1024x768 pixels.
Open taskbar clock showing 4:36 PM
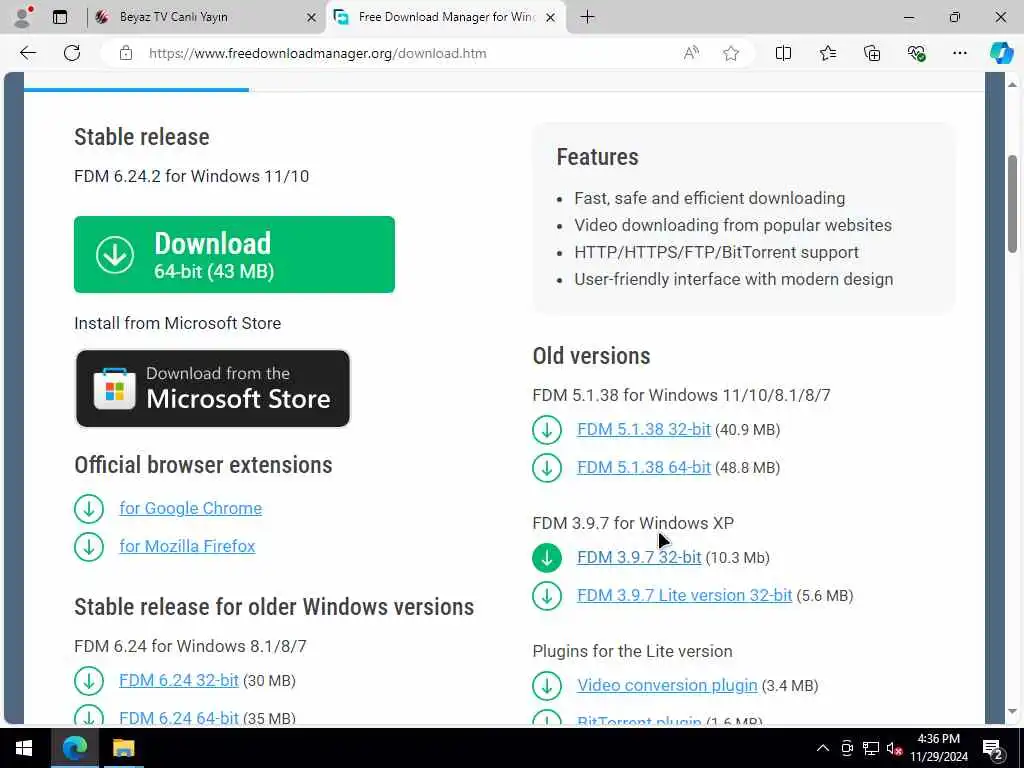coord(939,748)
